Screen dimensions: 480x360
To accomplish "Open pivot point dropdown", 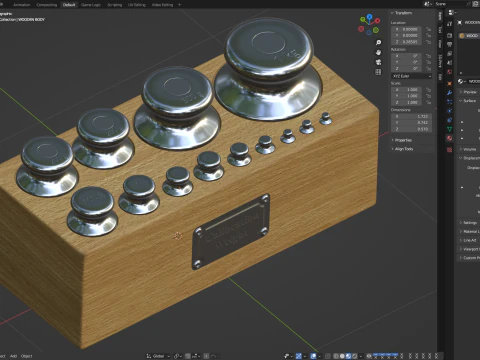I will pos(178,356).
